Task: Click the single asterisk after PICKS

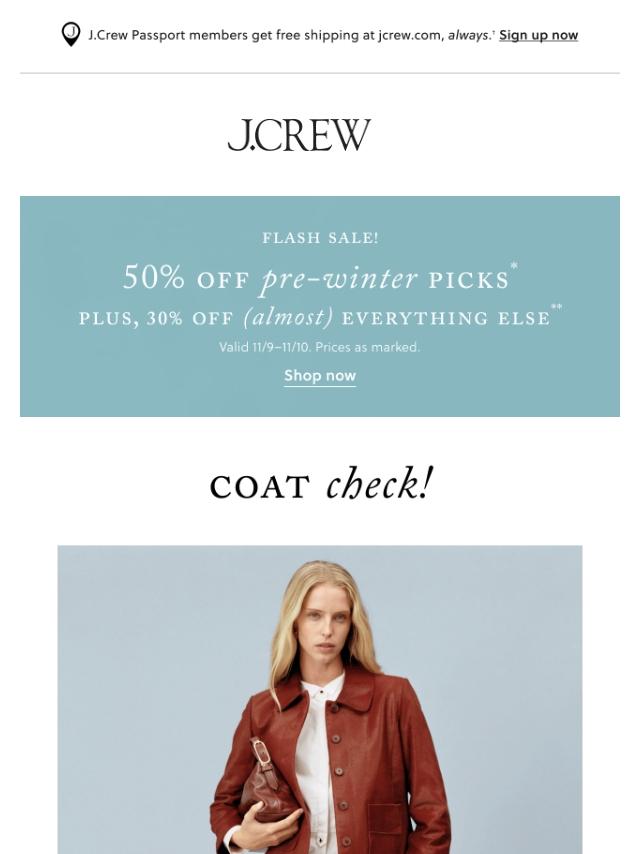Action: click(514, 266)
